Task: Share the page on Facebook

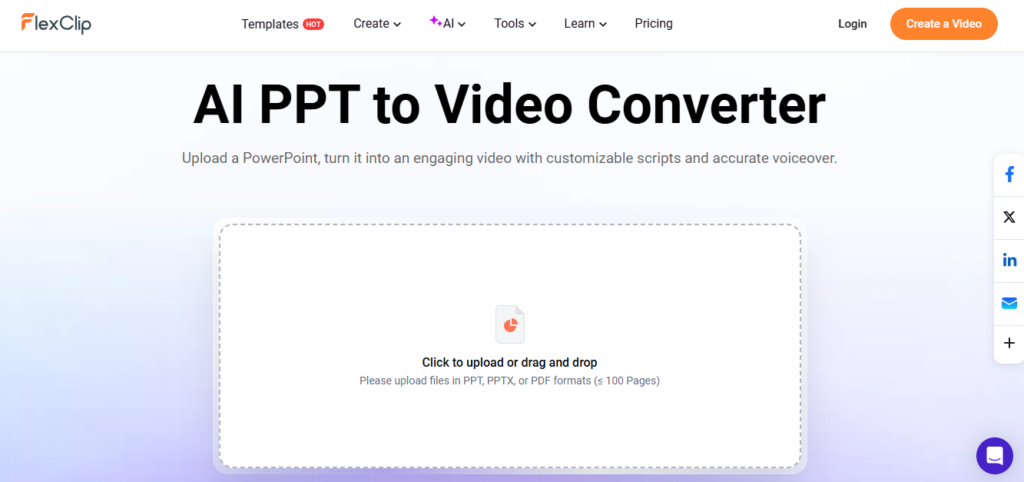Action: coord(1009,175)
